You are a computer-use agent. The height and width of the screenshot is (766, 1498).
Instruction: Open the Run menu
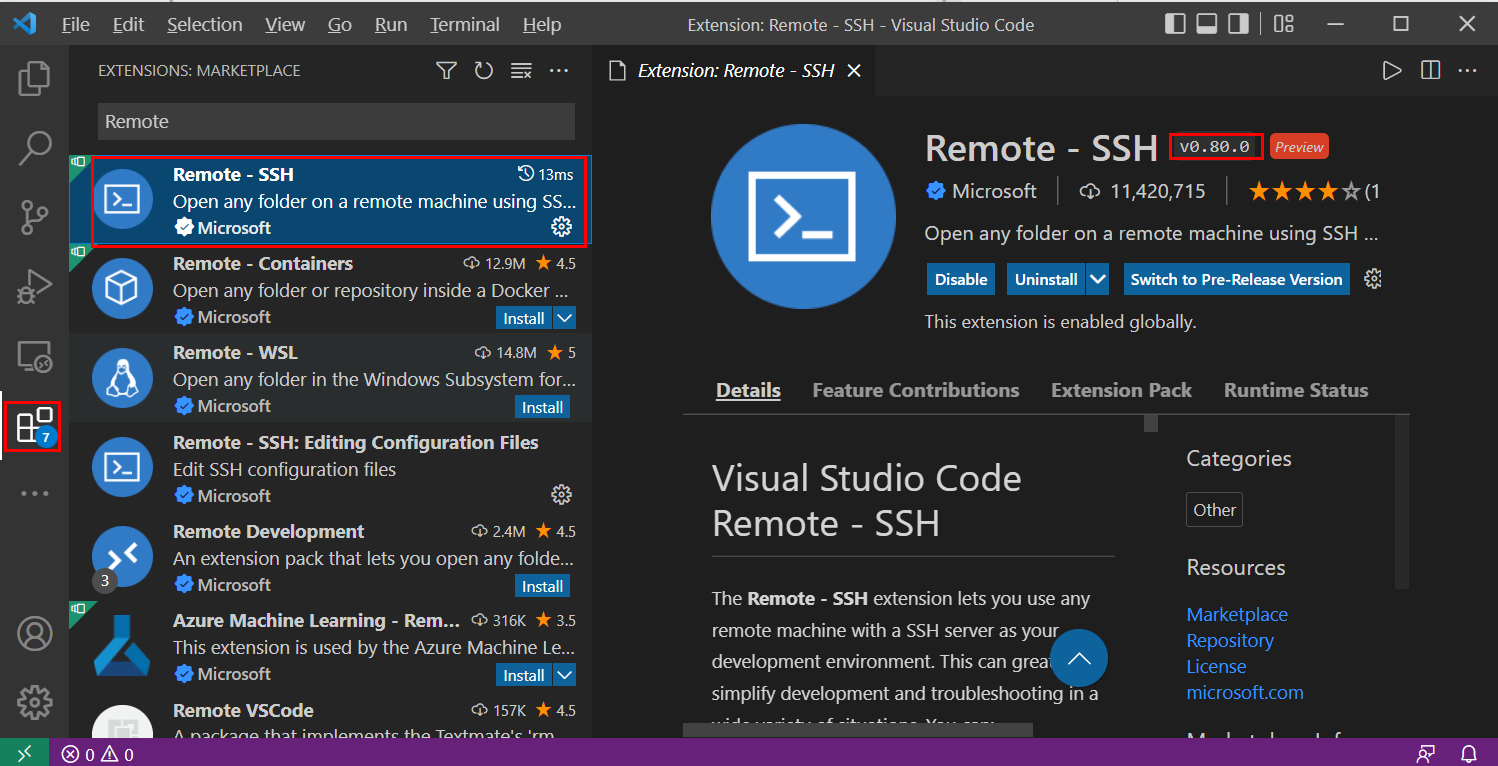pos(391,24)
